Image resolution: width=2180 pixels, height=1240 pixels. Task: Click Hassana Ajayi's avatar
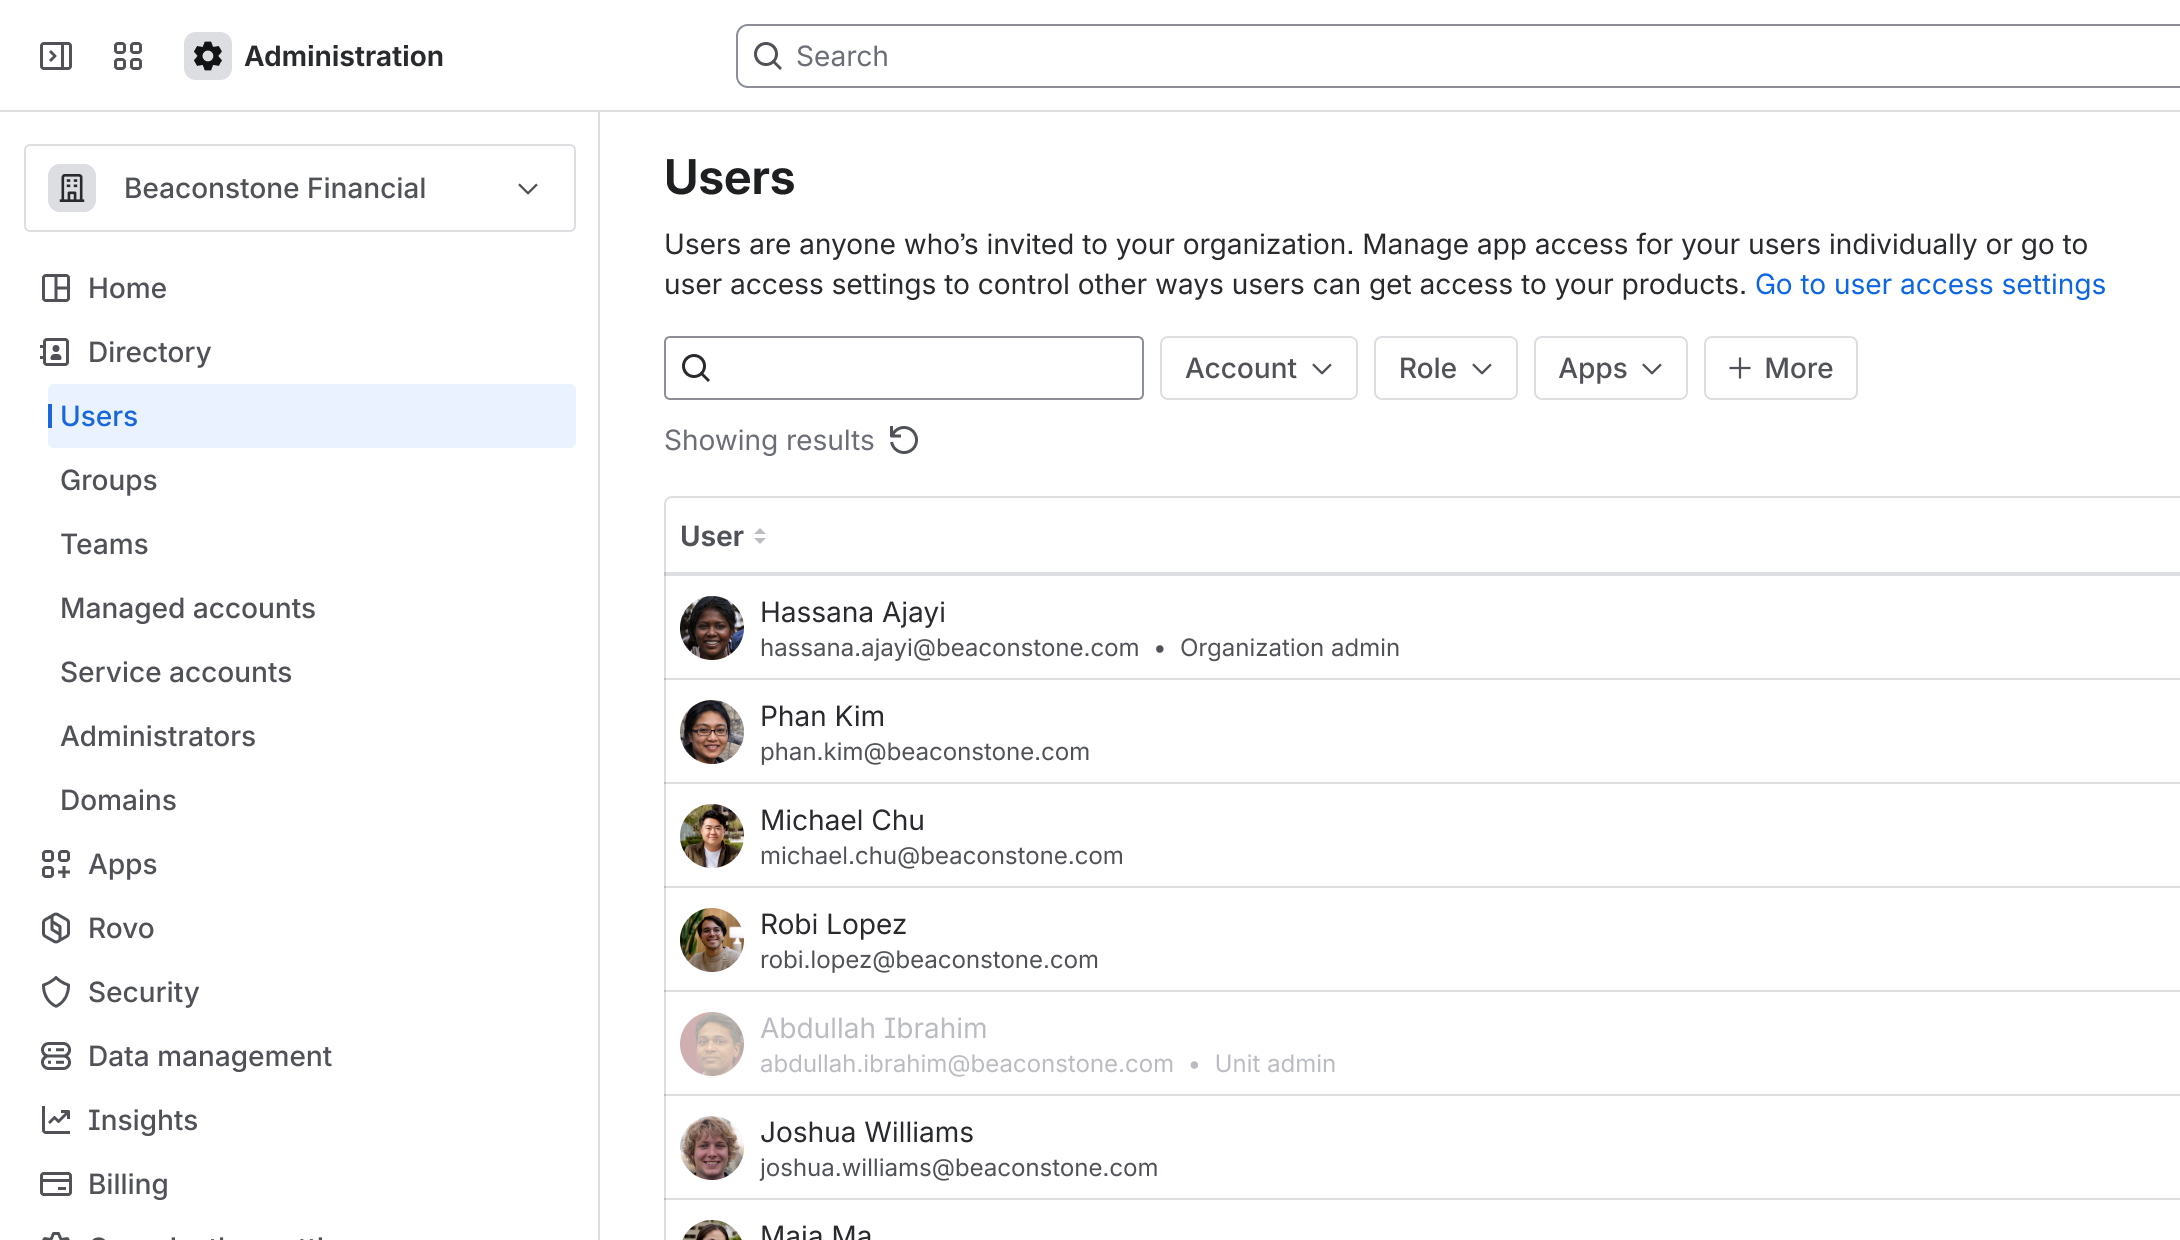point(712,628)
